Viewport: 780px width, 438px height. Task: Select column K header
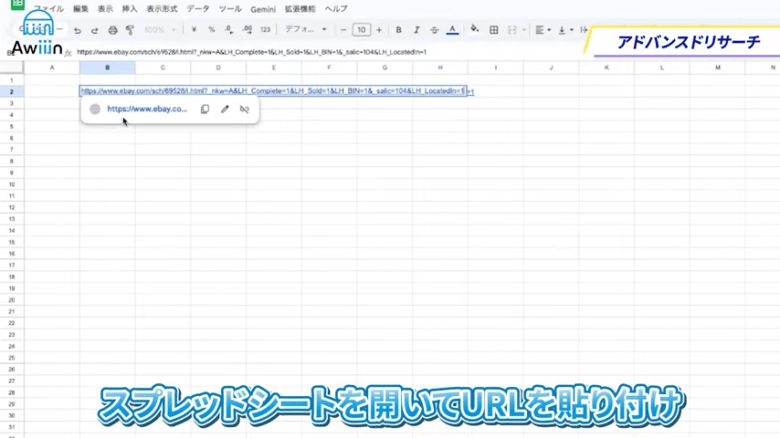click(606, 68)
